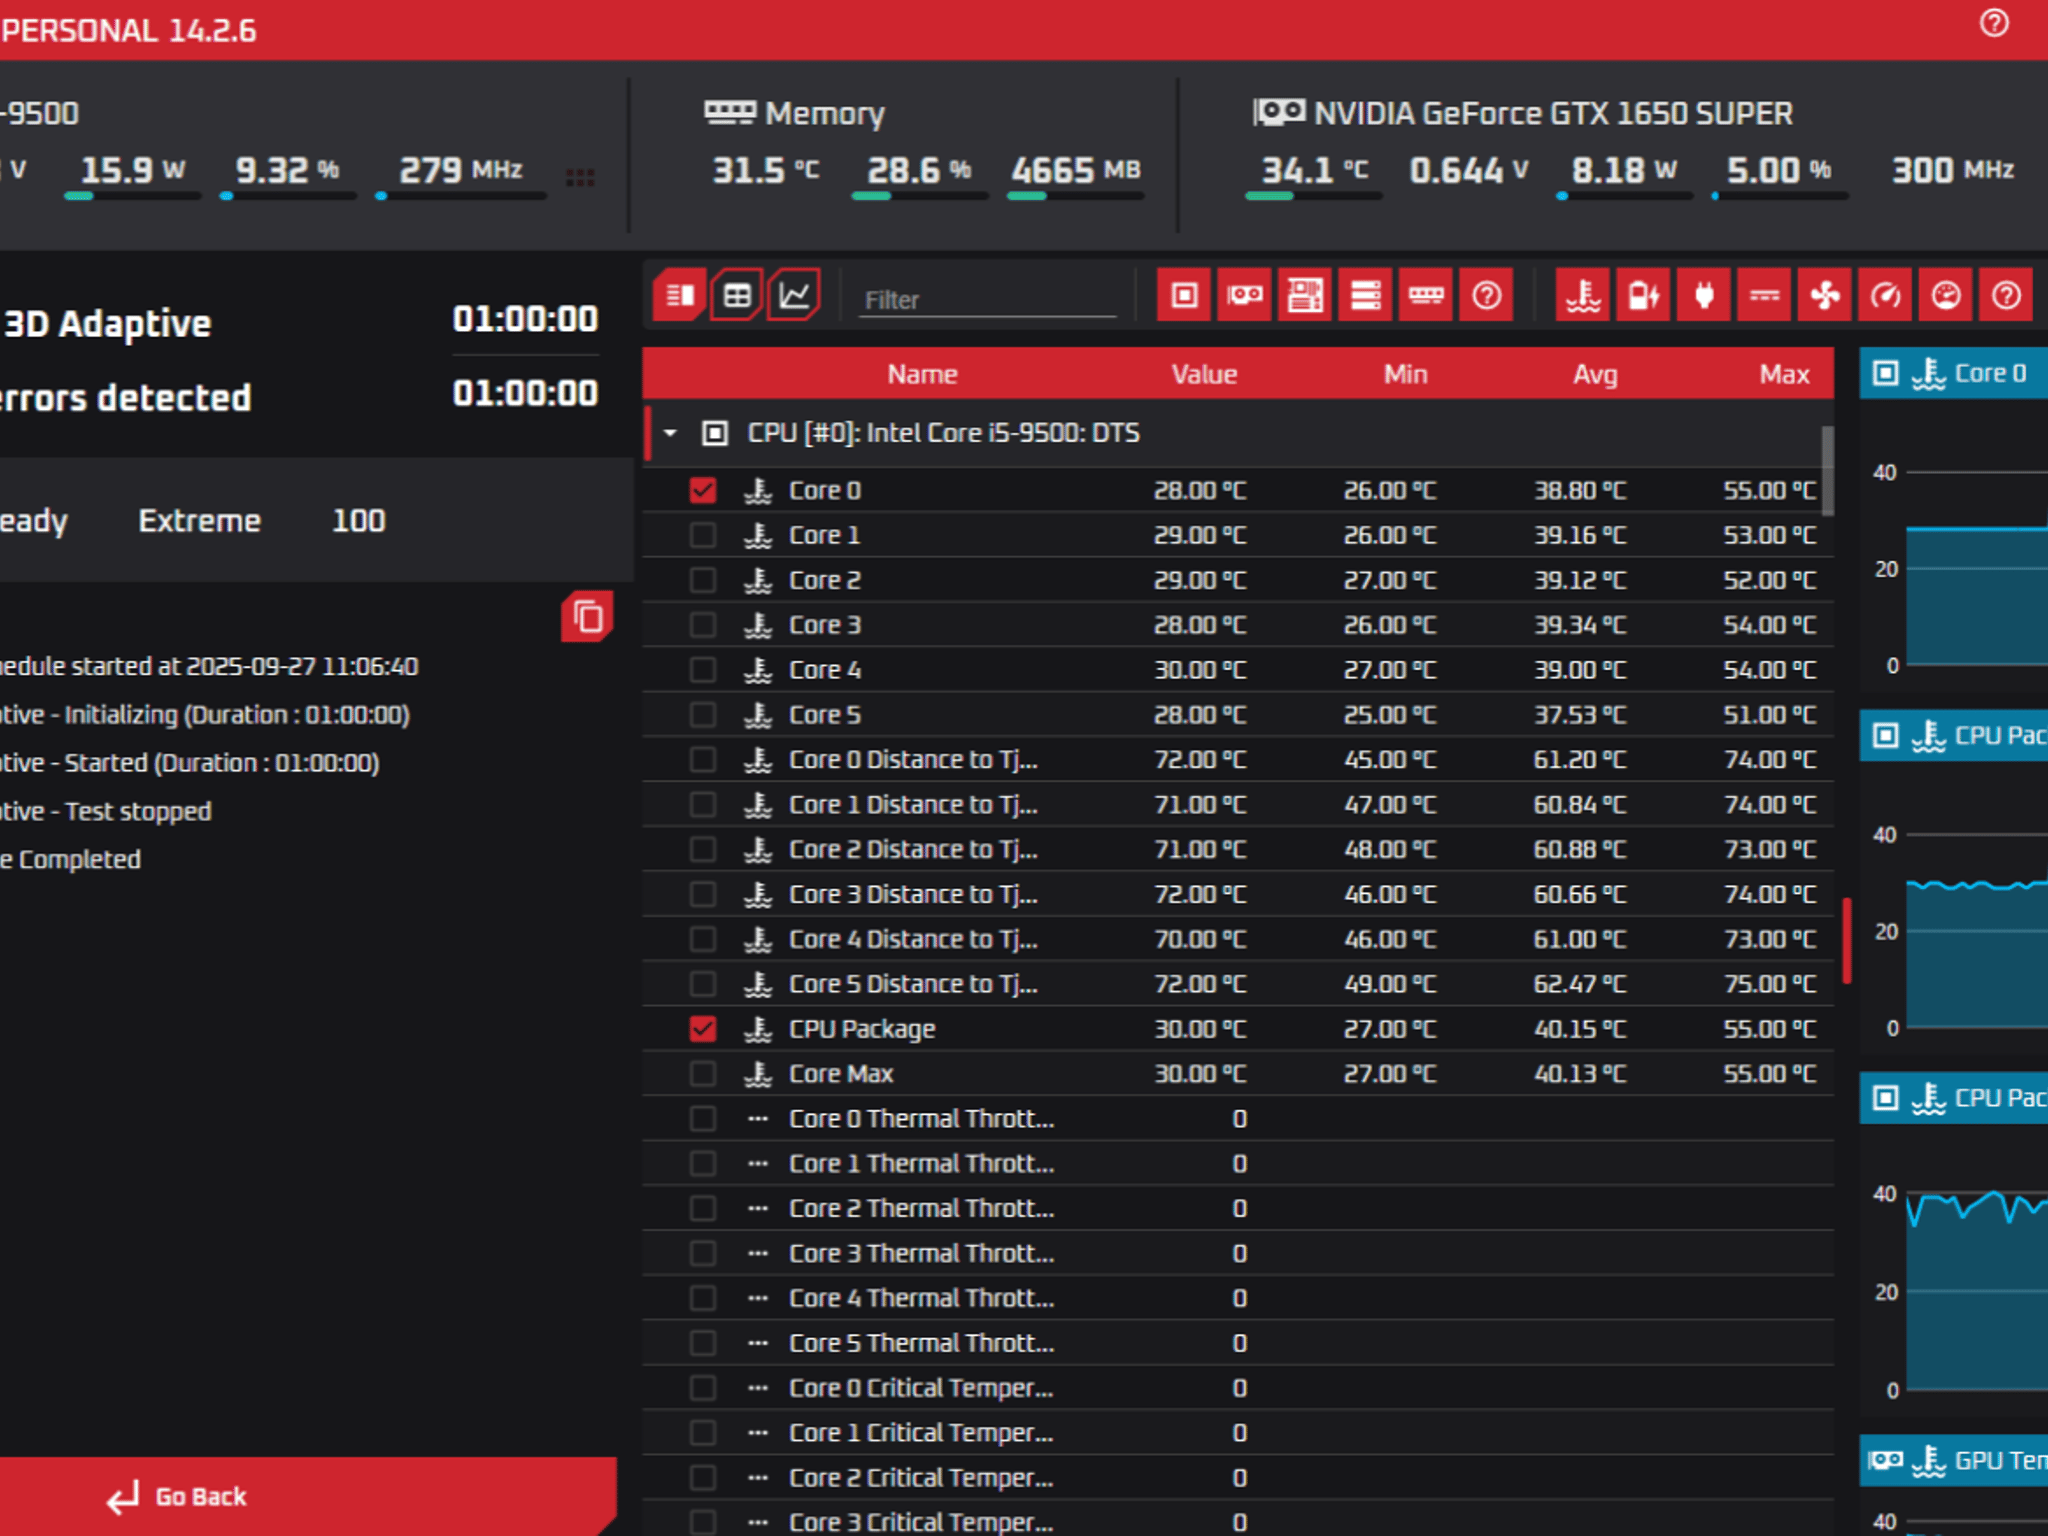Toggle the power plug sensor filter
The width and height of the screenshot is (2048, 1536).
[x=1705, y=295]
